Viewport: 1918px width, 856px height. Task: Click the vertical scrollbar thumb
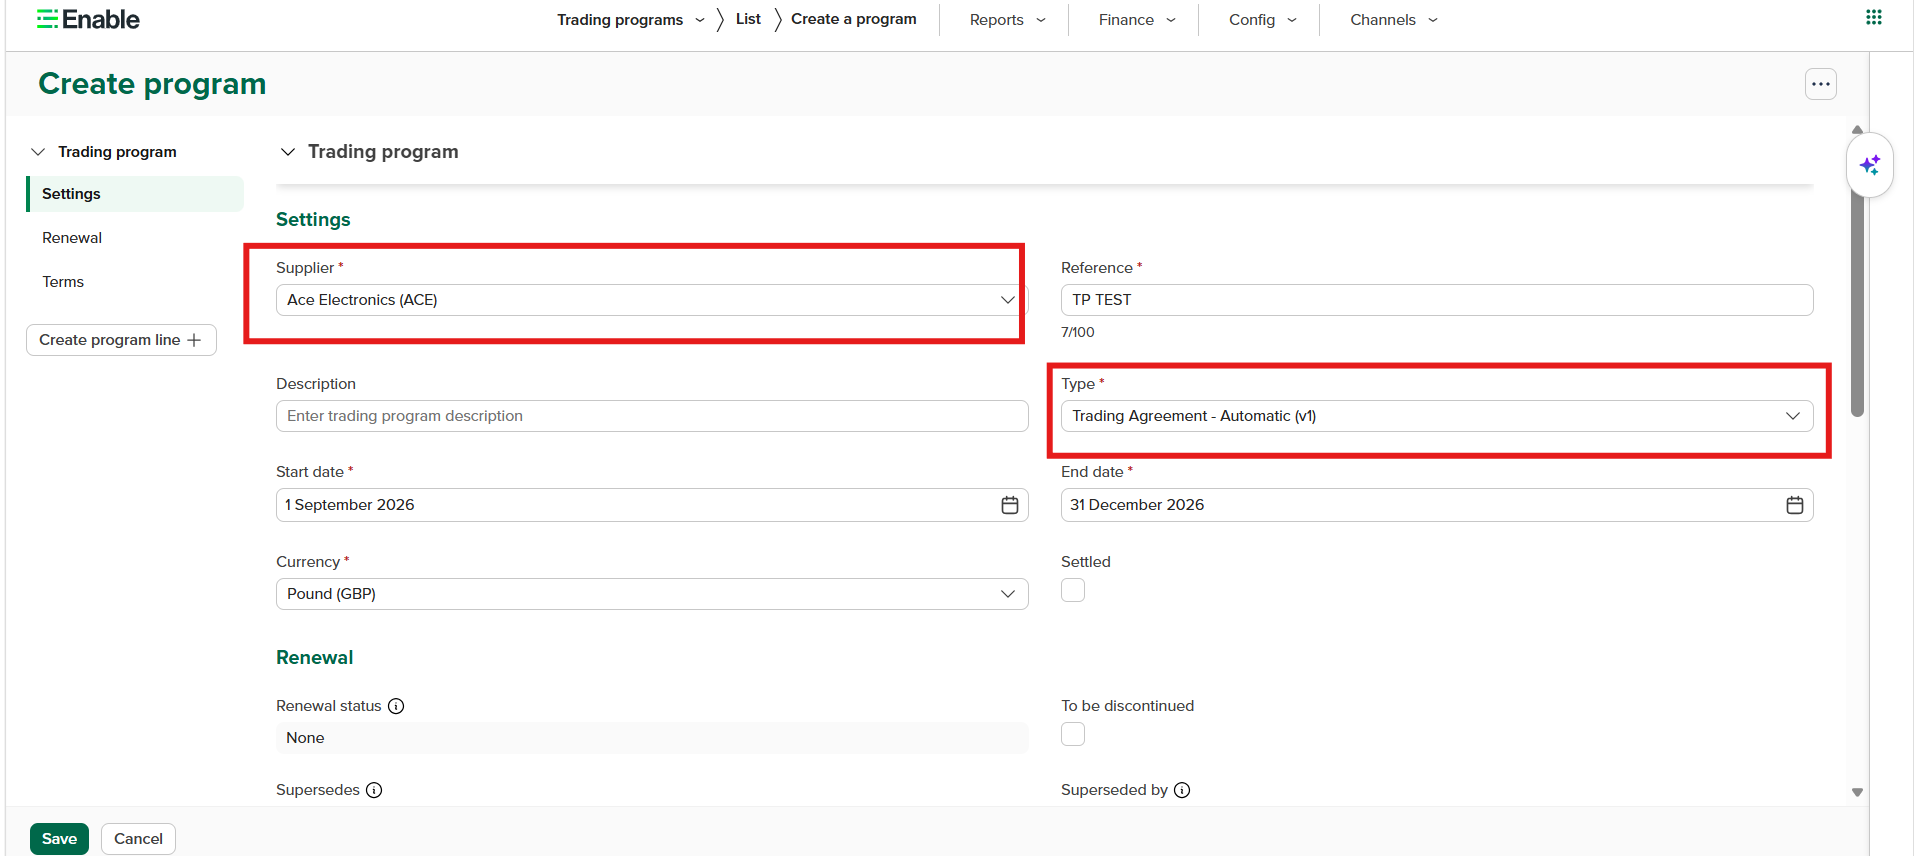[x=1857, y=290]
